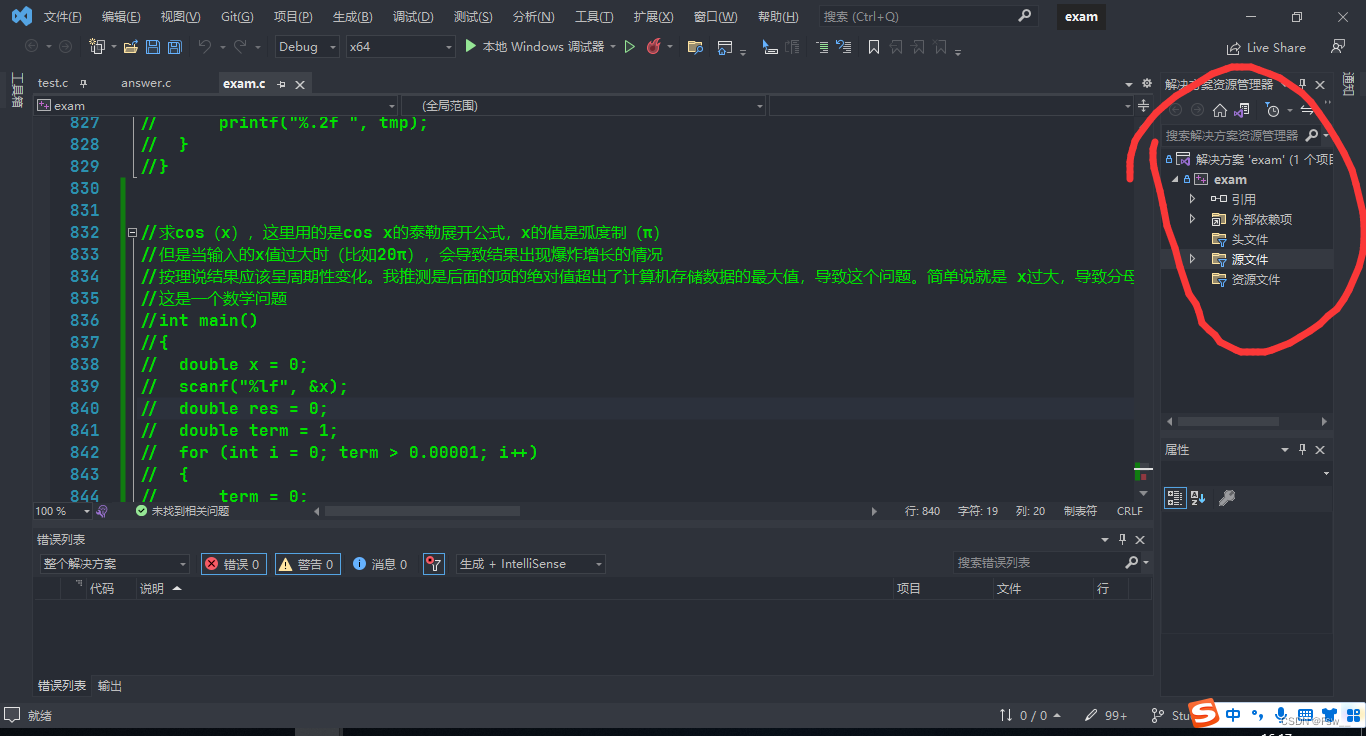Sort by the 说明 column header
This screenshot has width=1366, height=736.
[152, 589]
